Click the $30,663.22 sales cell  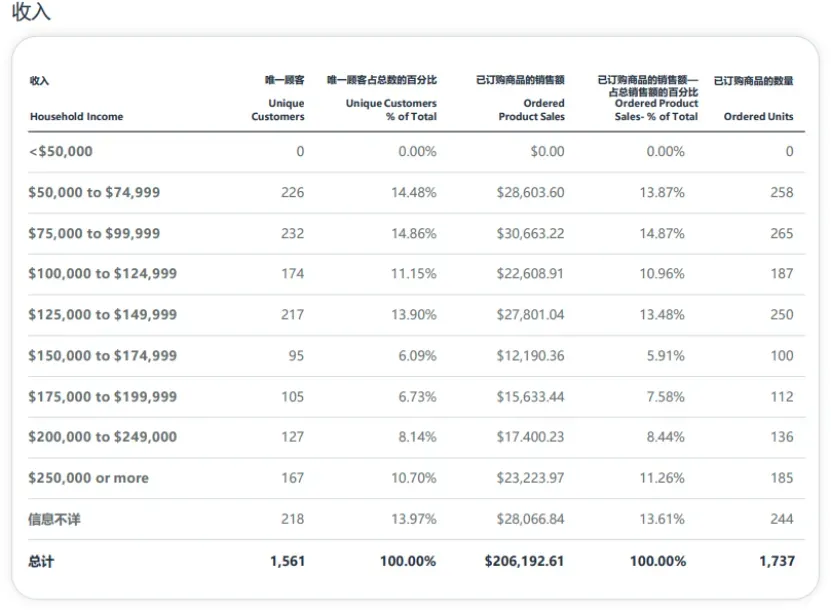point(531,233)
